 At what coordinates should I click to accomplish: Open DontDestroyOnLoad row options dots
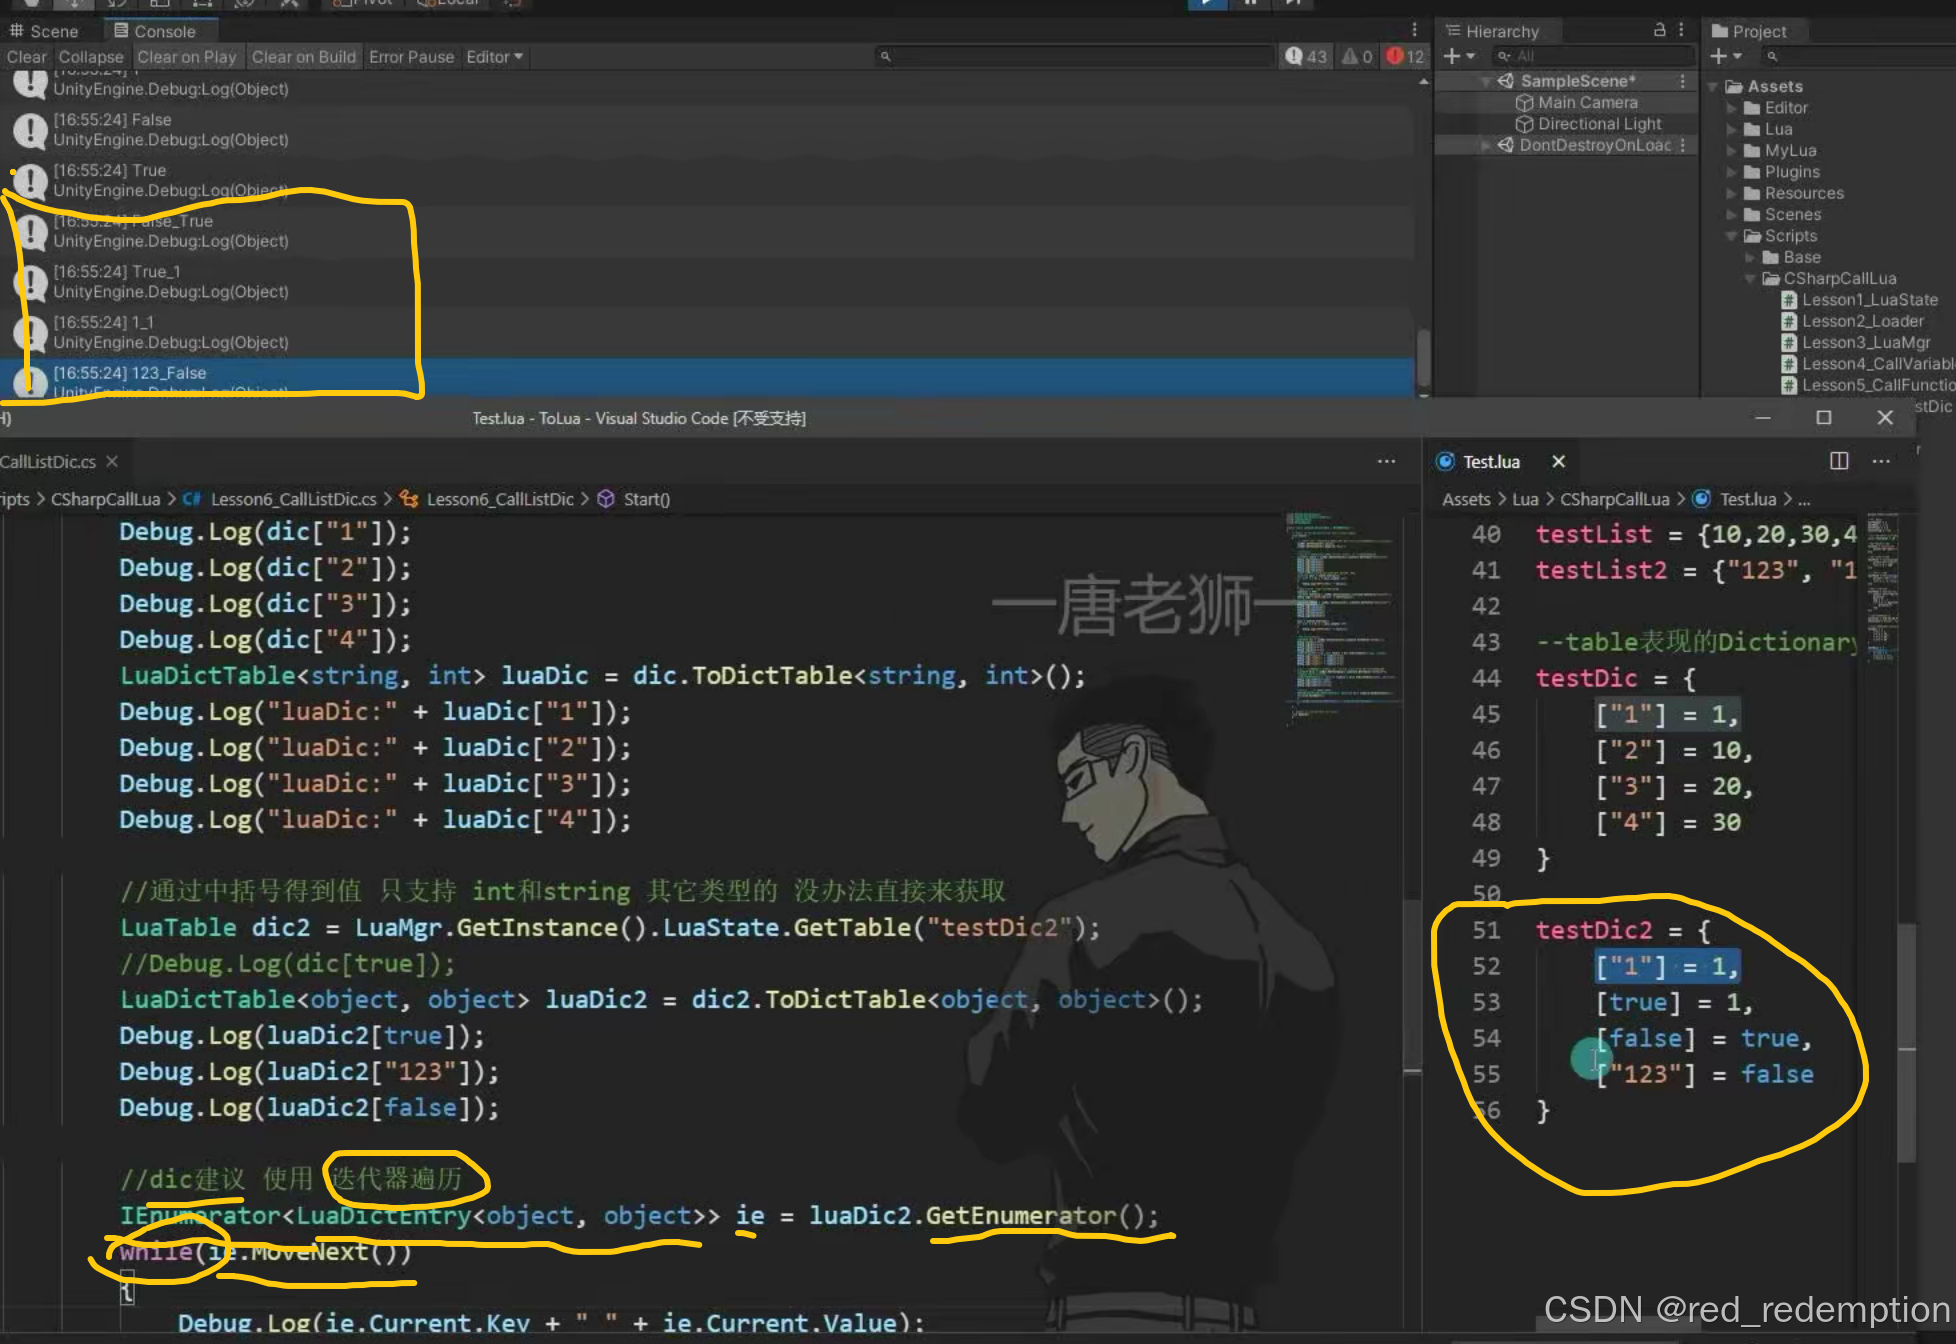1683,146
